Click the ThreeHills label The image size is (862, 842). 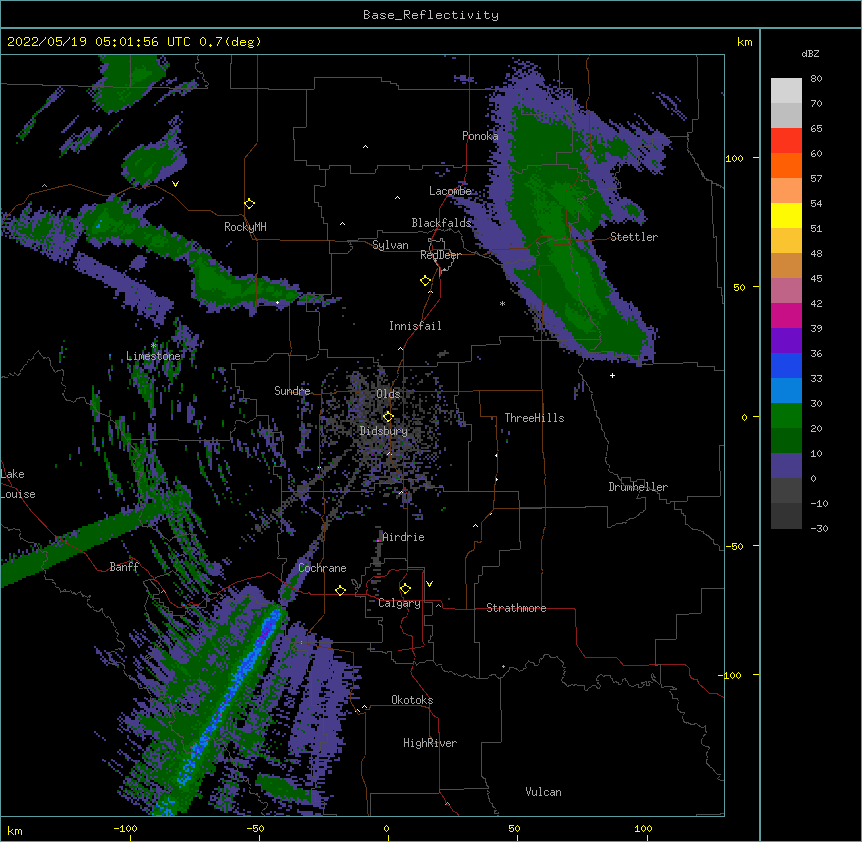534,418
